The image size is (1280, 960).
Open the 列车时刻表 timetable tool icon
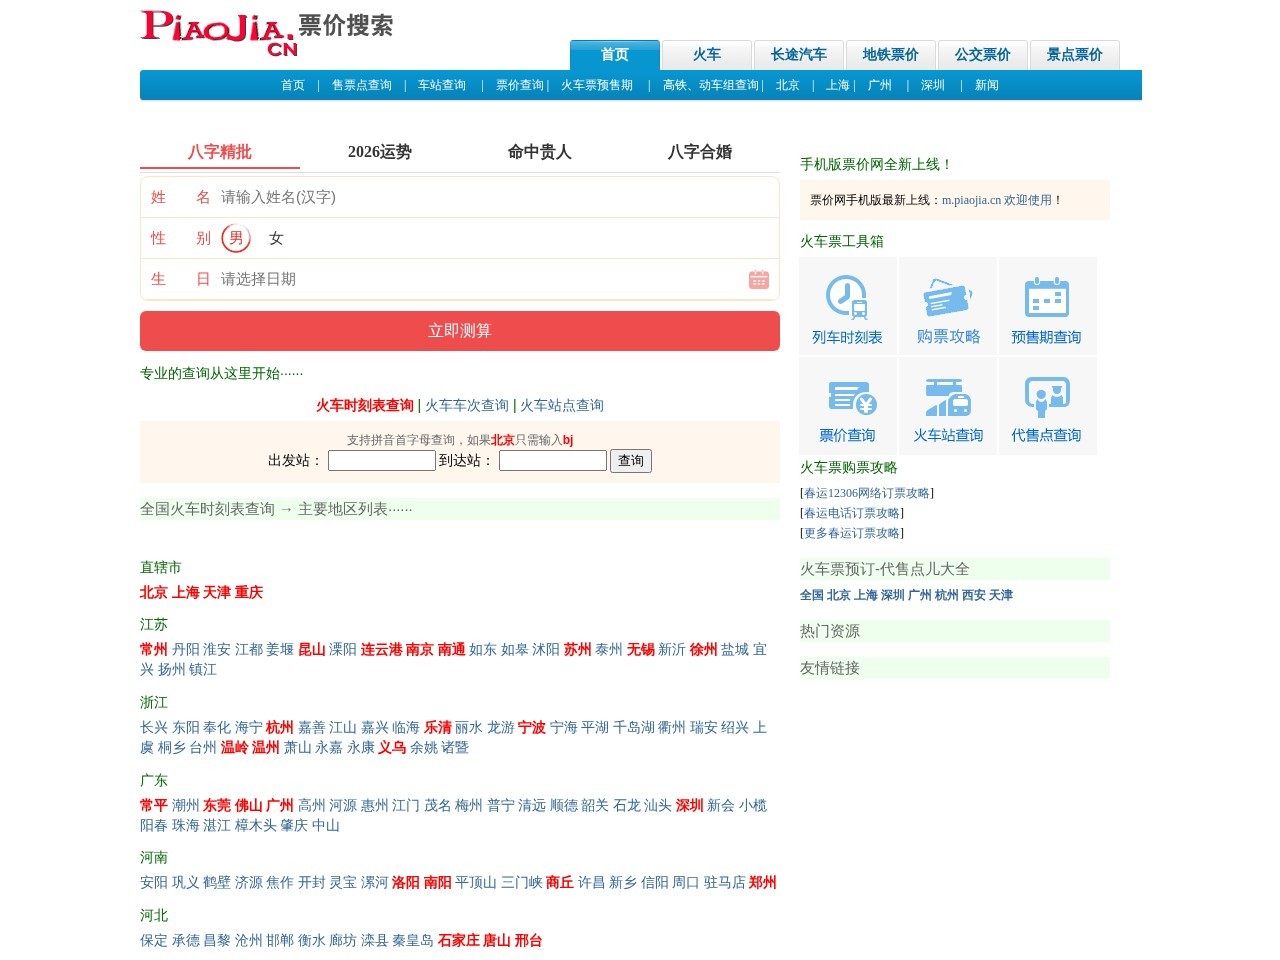point(847,306)
